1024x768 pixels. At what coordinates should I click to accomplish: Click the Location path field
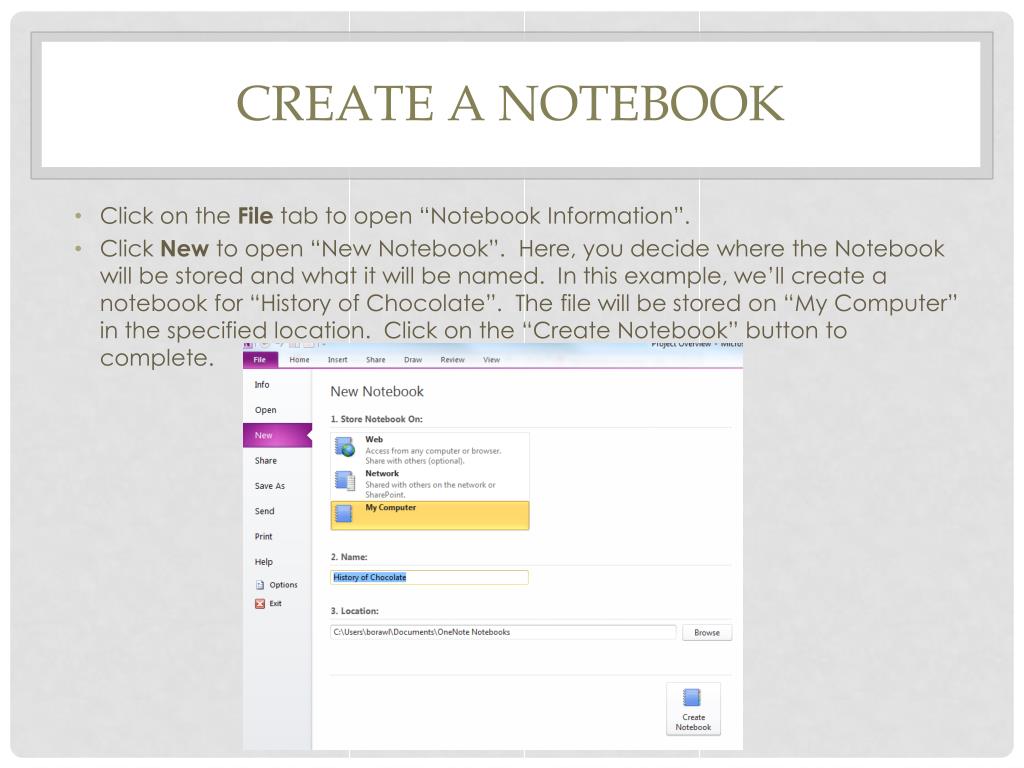(503, 632)
